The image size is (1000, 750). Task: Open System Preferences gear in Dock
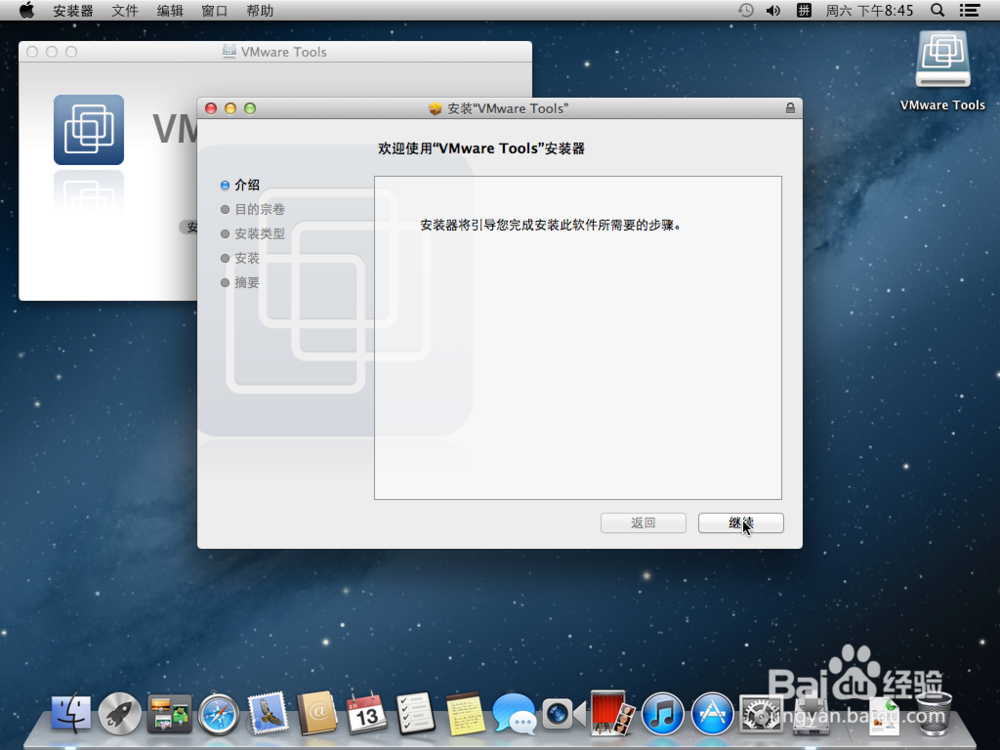tap(761, 713)
